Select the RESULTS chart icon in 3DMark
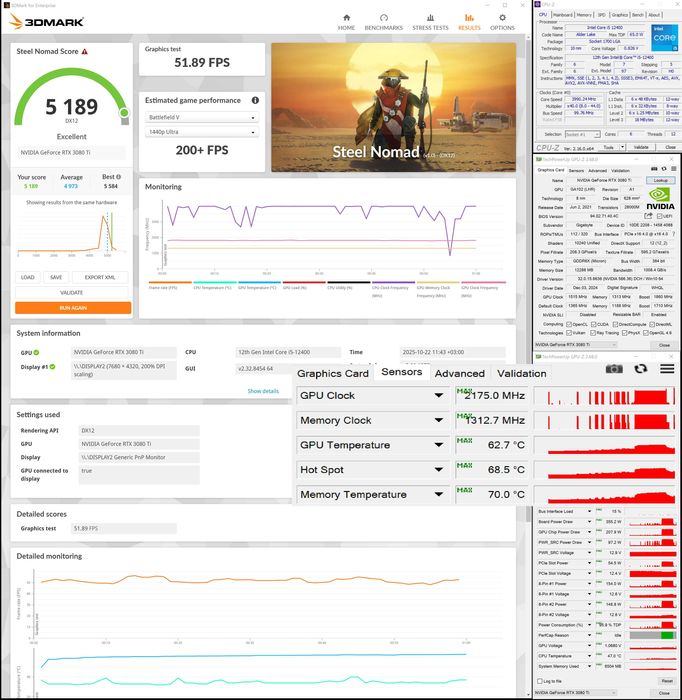682x700 pixels. pyautogui.click(x=469, y=18)
